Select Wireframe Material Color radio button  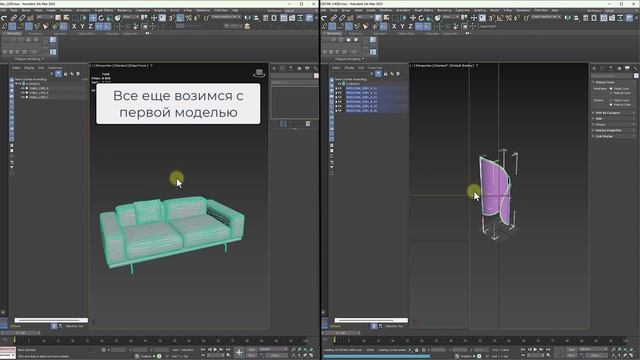pyautogui.click(x=611, y=93)
